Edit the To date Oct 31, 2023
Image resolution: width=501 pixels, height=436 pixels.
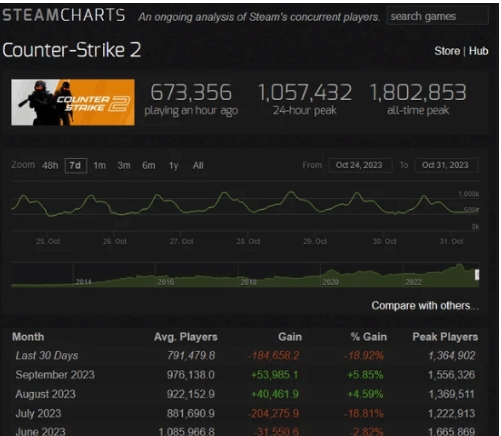click(446, 165)
